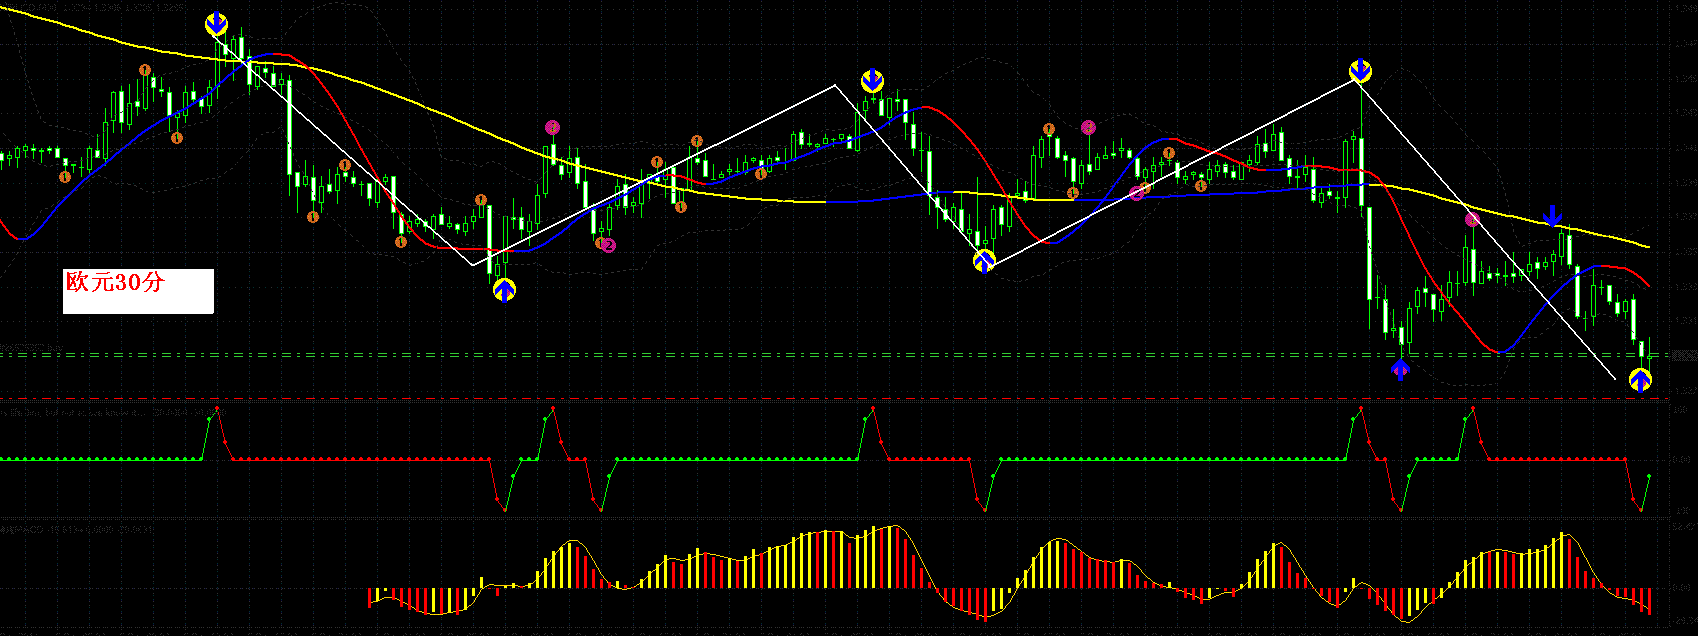Click the leftmost yellow-circled up arrow buy signal
The image size is (1698, 636).
point(505,290)
